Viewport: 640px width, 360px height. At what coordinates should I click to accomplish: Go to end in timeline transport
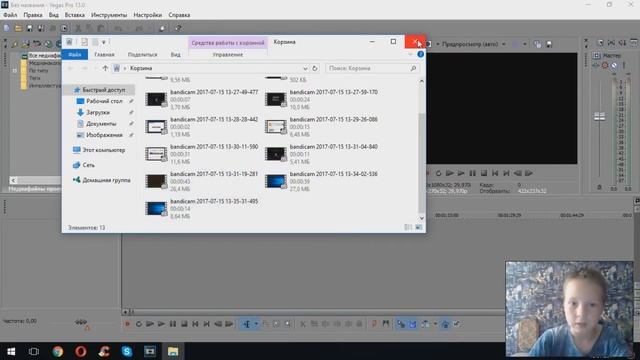tap(207, 324)
